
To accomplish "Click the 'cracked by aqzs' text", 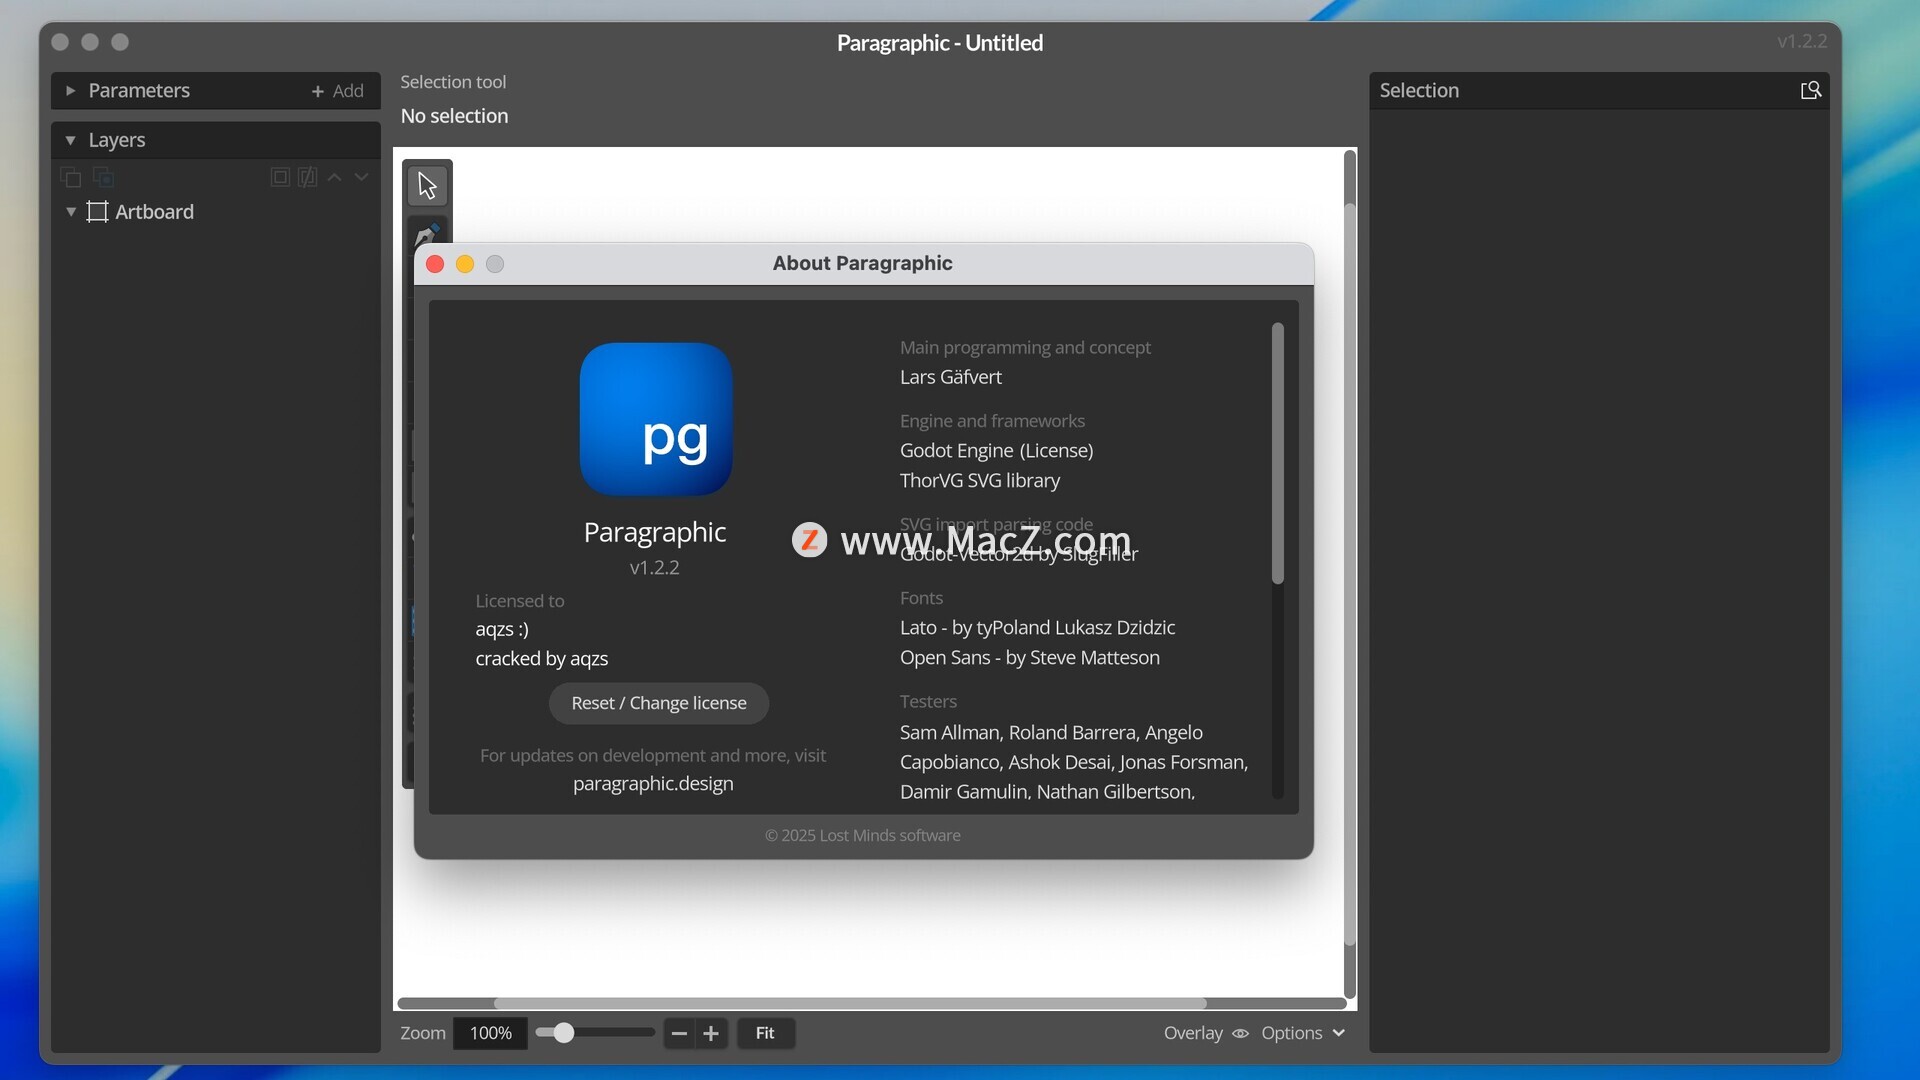I will pyautogui.click(x=542, y=658).
